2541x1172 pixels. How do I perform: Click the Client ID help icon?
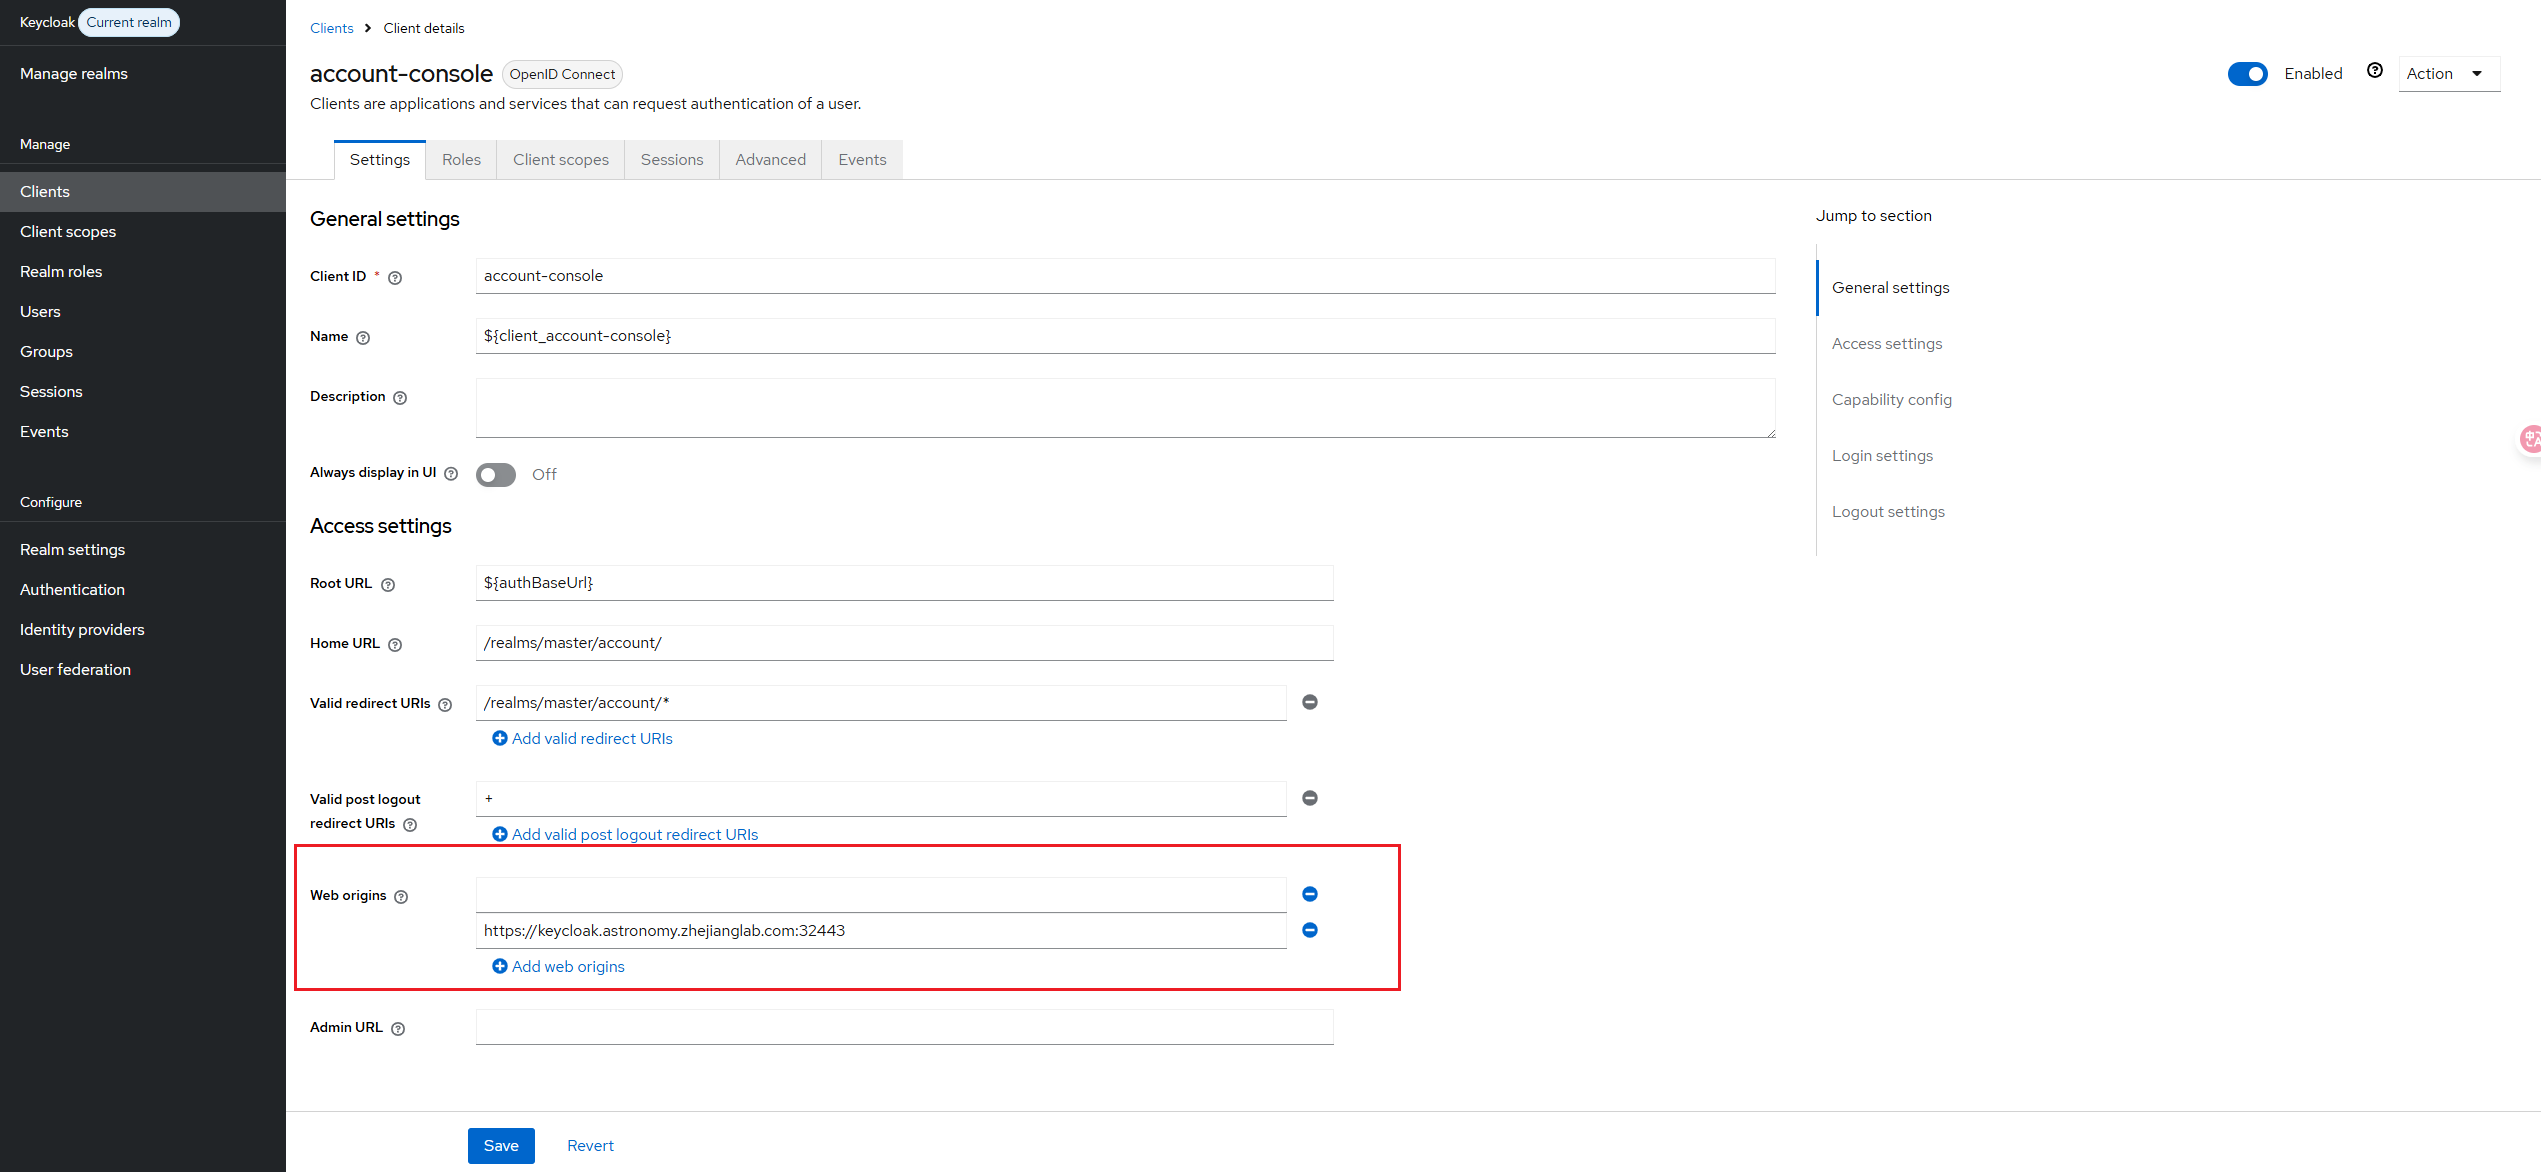point(395,278)
